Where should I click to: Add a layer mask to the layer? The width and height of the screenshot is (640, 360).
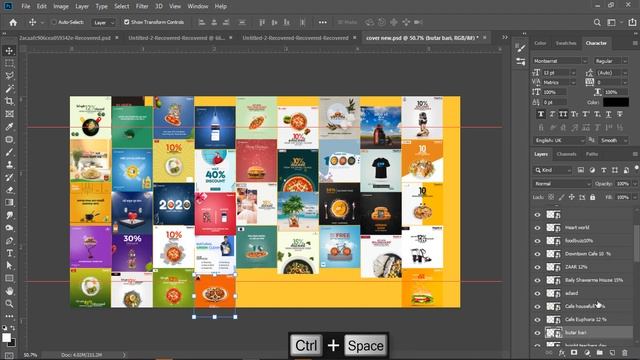pos(574,353)
